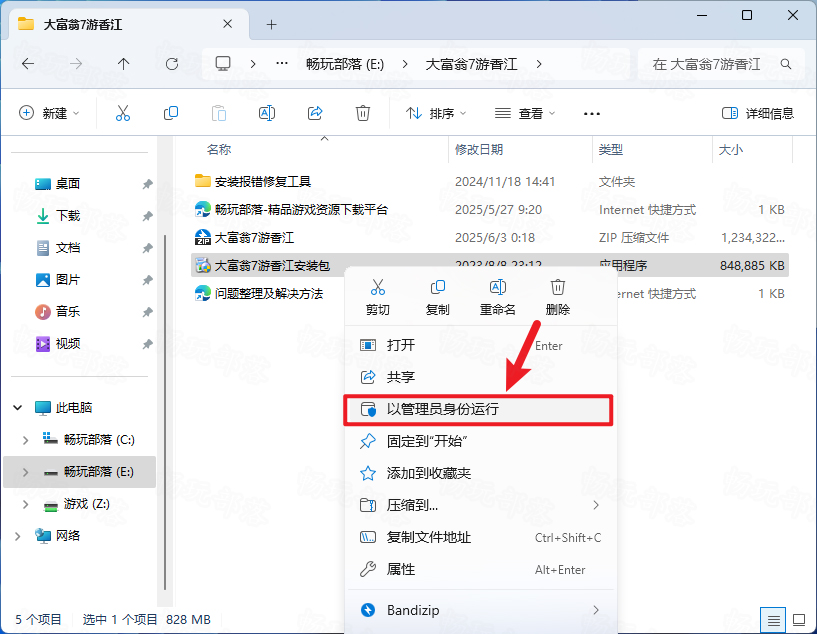Switch to large thumbnails view icon
Image resolution: width=817 pixels, height=634 pixels.
point(799,620)
